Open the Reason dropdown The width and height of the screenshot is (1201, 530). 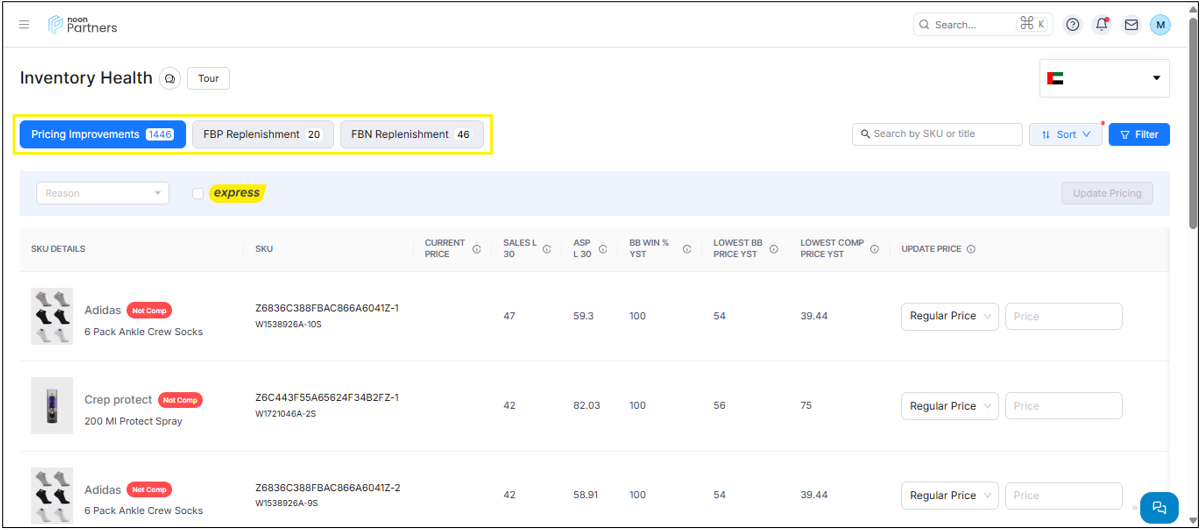tap(102, 193)
